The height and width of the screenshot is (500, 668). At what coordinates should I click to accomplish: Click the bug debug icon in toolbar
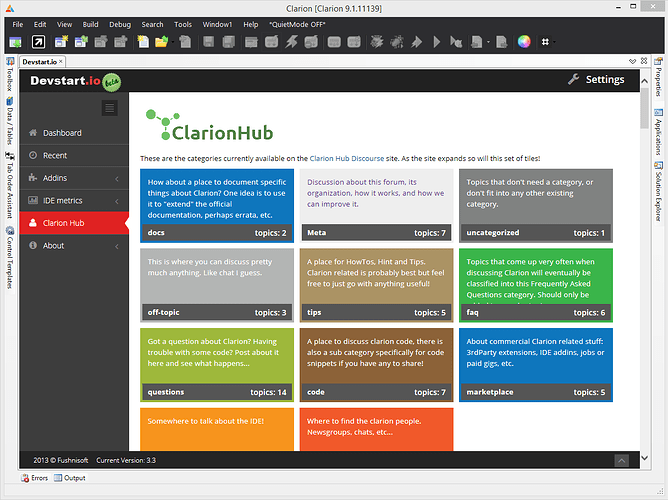(x=397, y=41)
